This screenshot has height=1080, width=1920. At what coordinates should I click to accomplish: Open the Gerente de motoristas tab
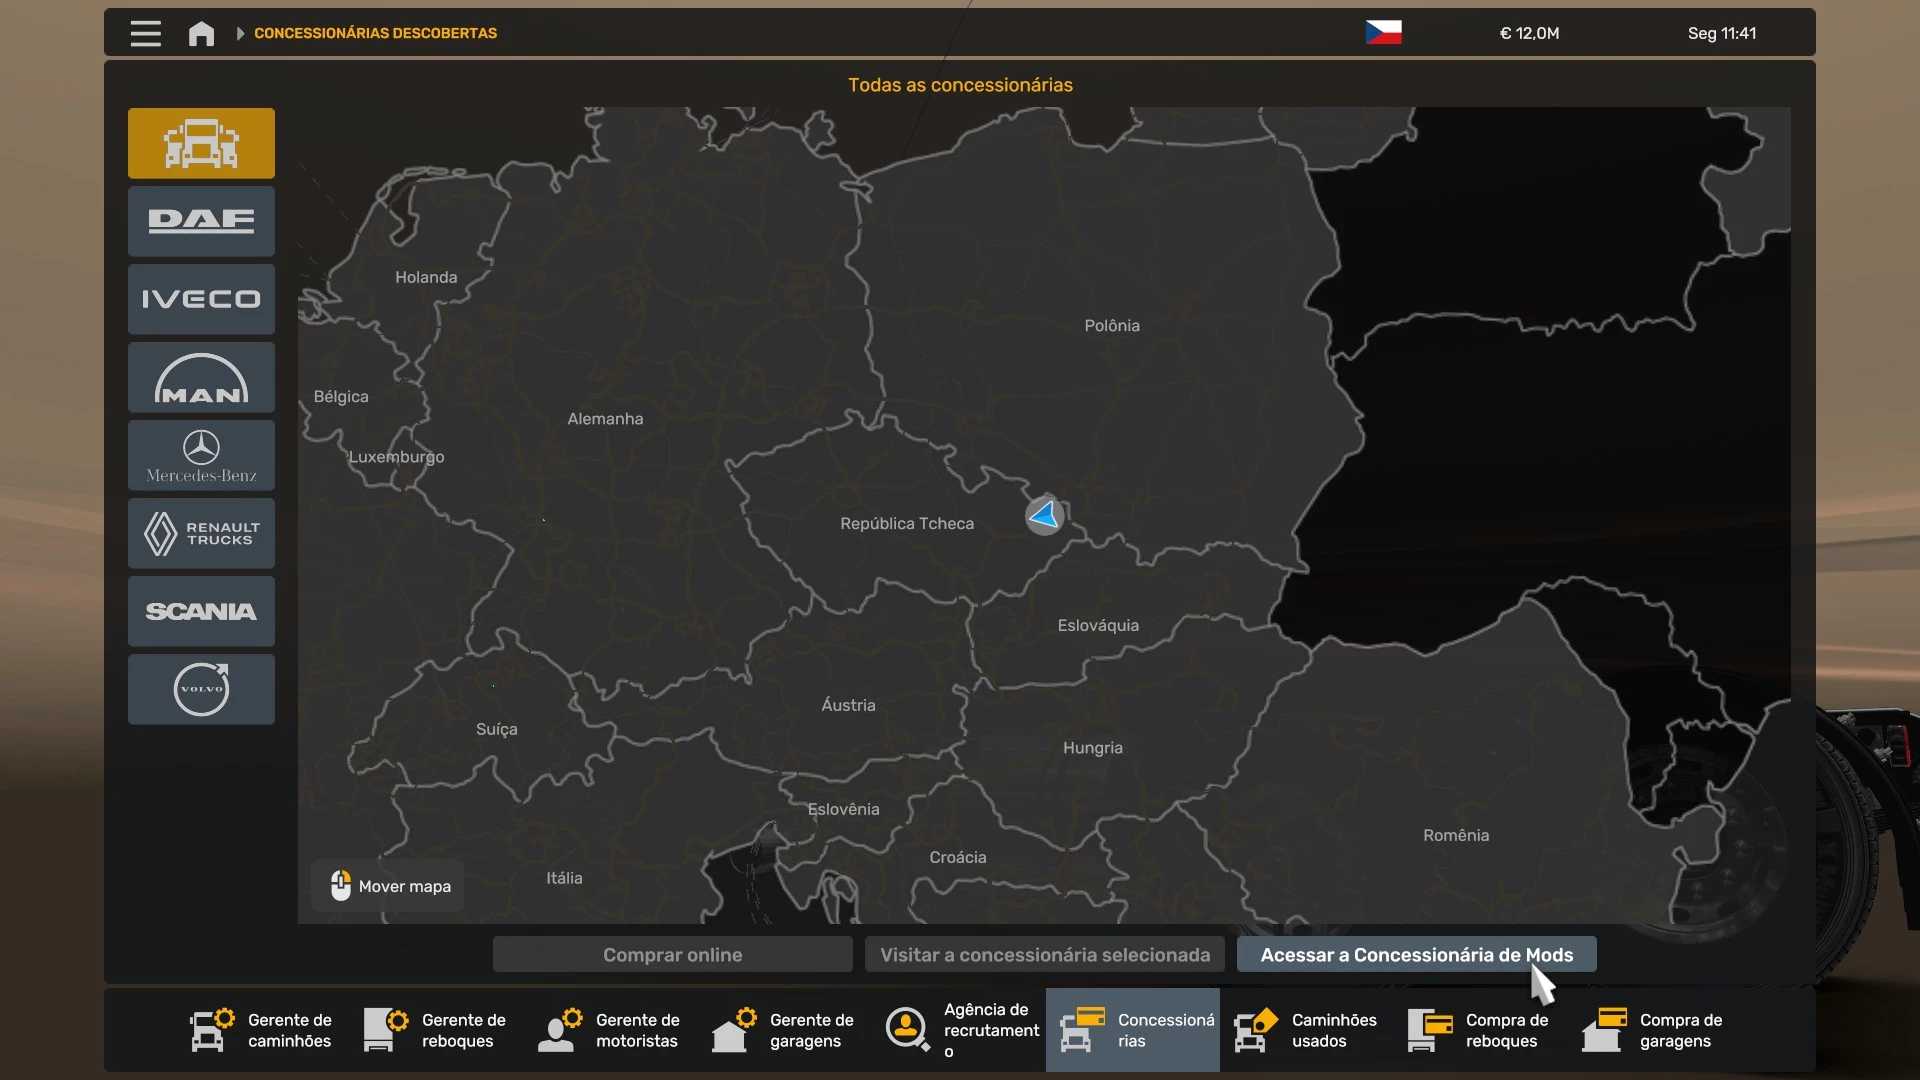tap(610, 1030)
